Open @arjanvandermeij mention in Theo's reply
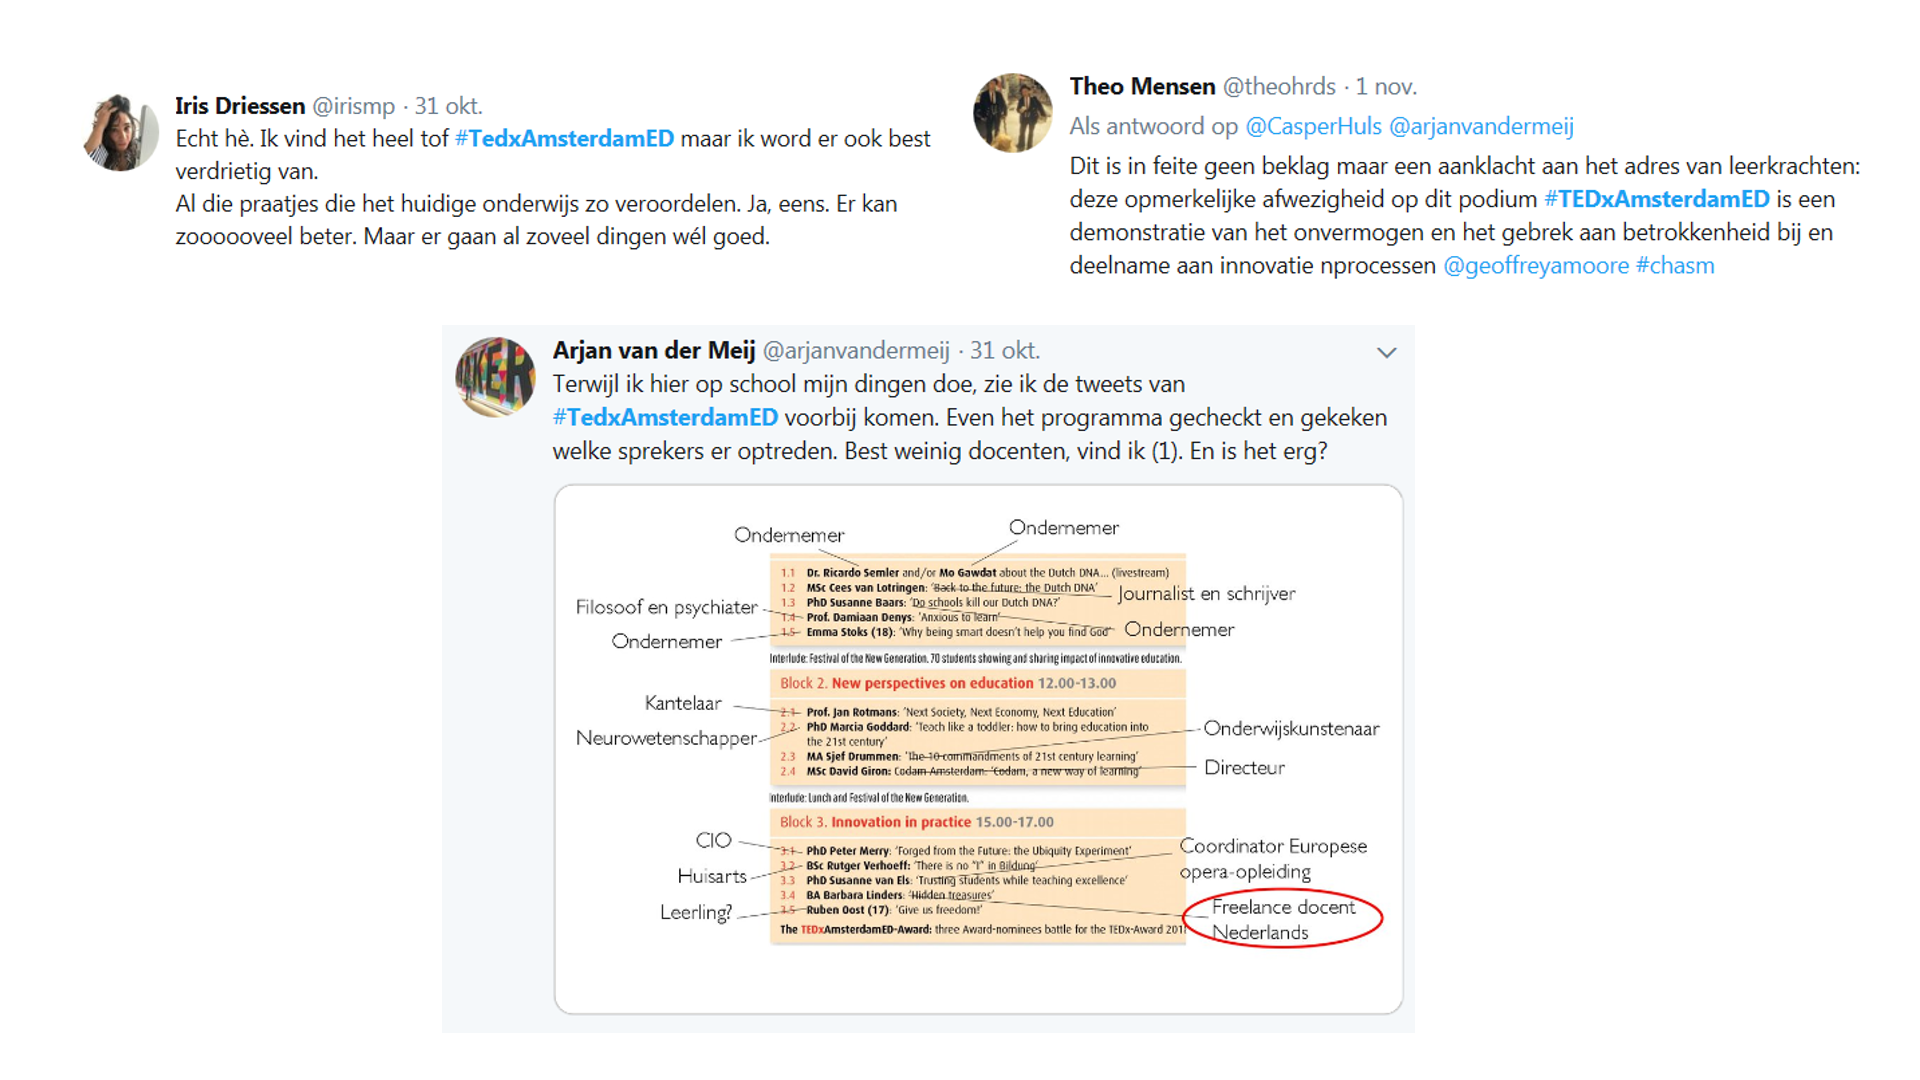1920x1080 pixels. (1481, 126)
